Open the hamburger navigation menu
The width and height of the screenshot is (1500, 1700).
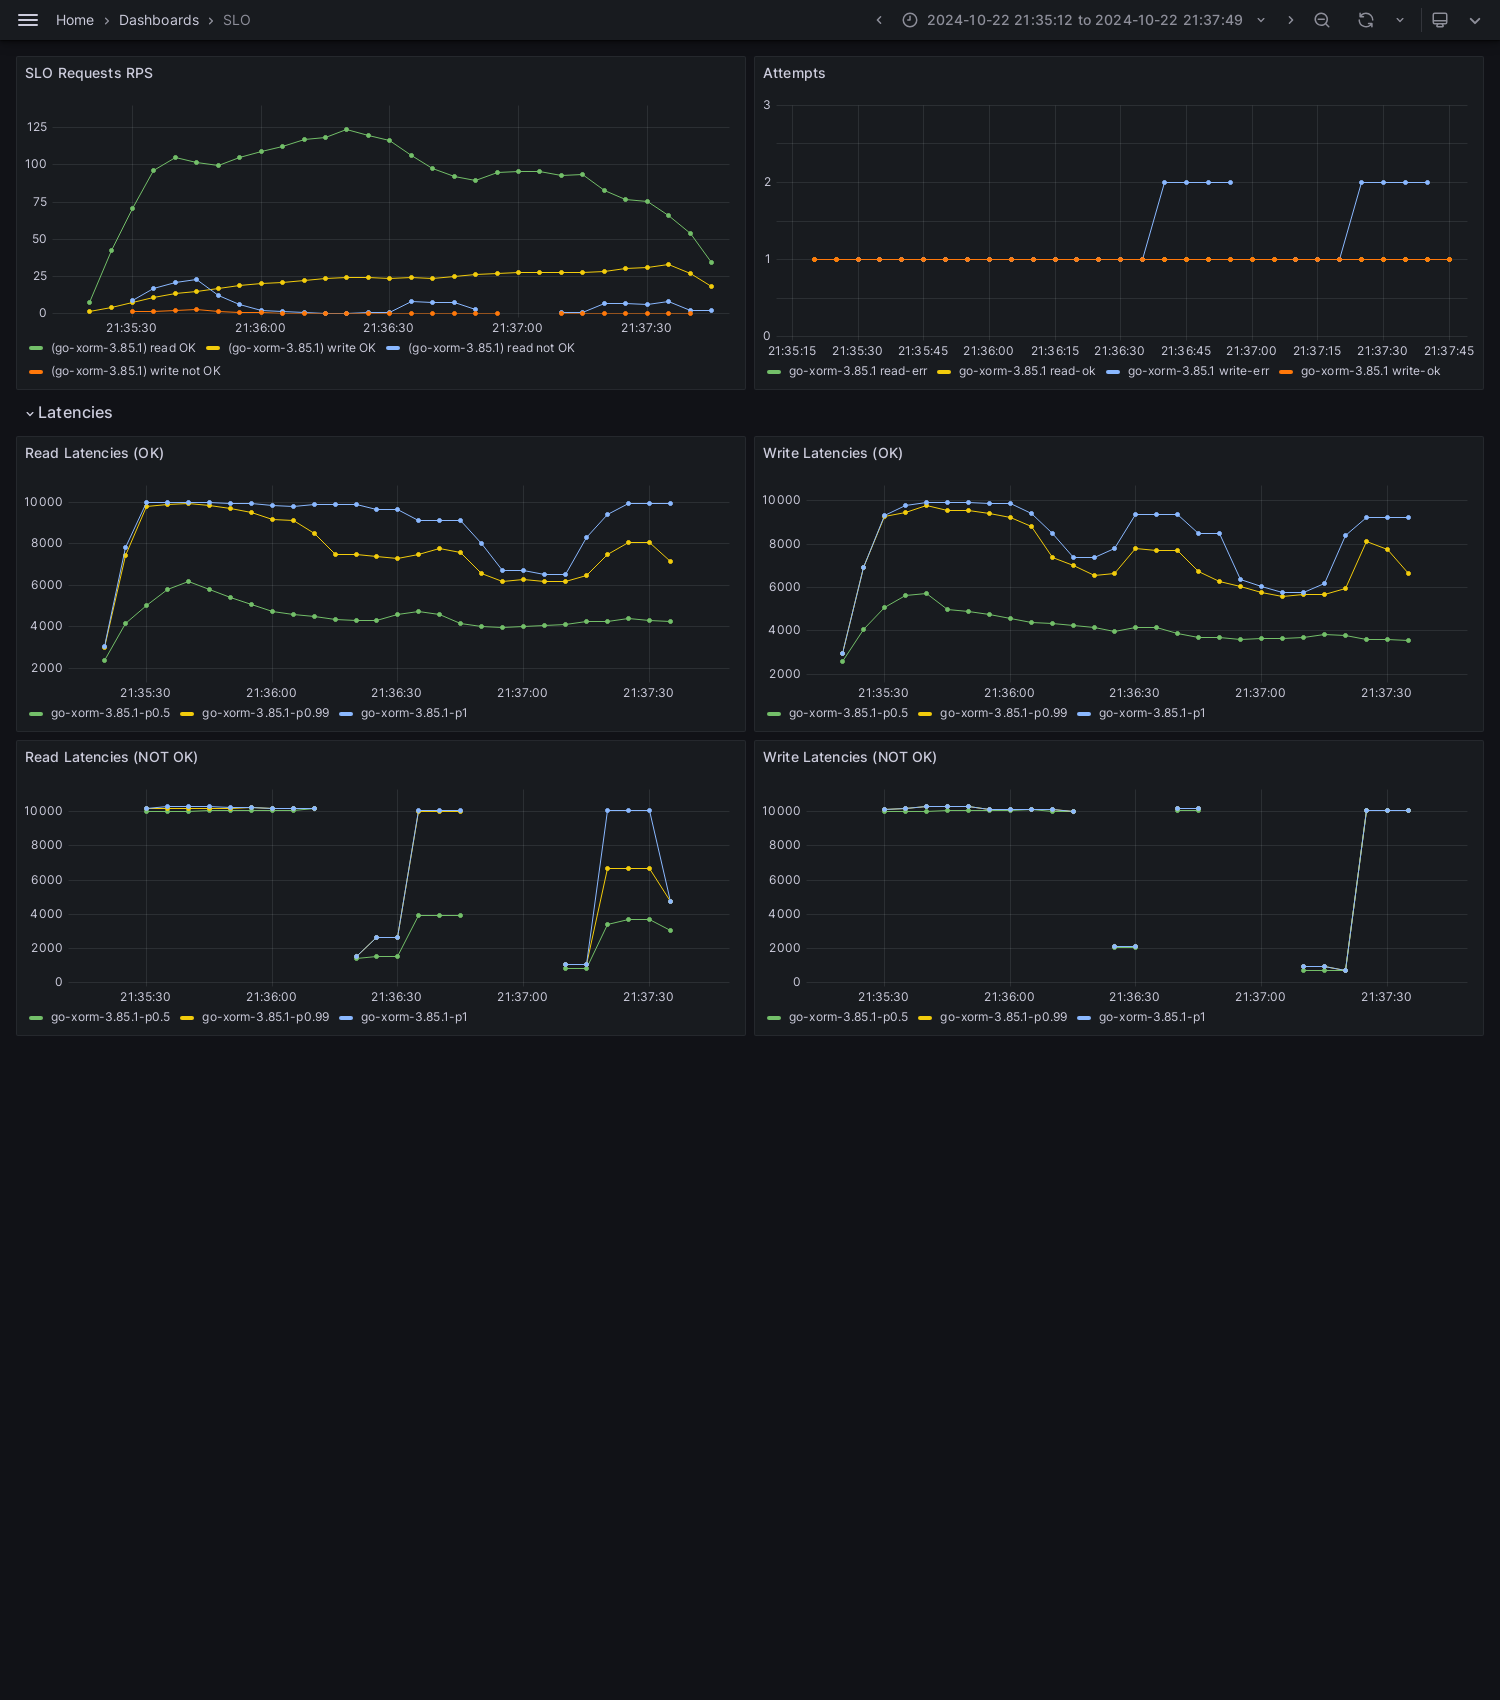(28, 20)
